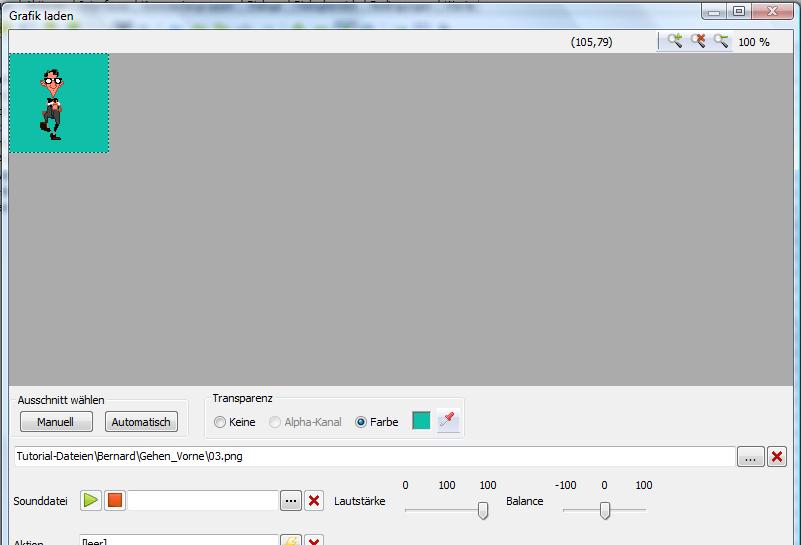Stop sound playback with the orange square

click(x=115, y=501)
